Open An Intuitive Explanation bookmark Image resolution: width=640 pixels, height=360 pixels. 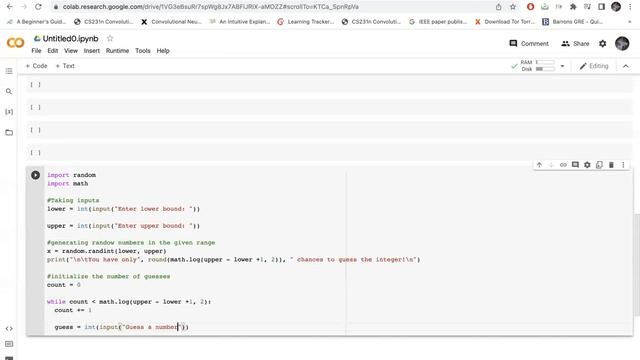240,22
